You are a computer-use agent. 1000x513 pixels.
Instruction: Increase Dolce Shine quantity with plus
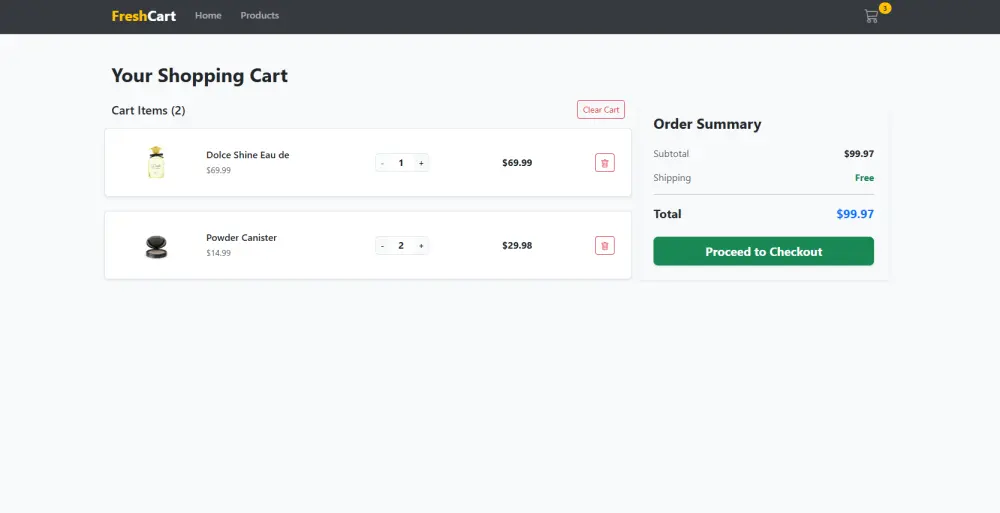421,163
